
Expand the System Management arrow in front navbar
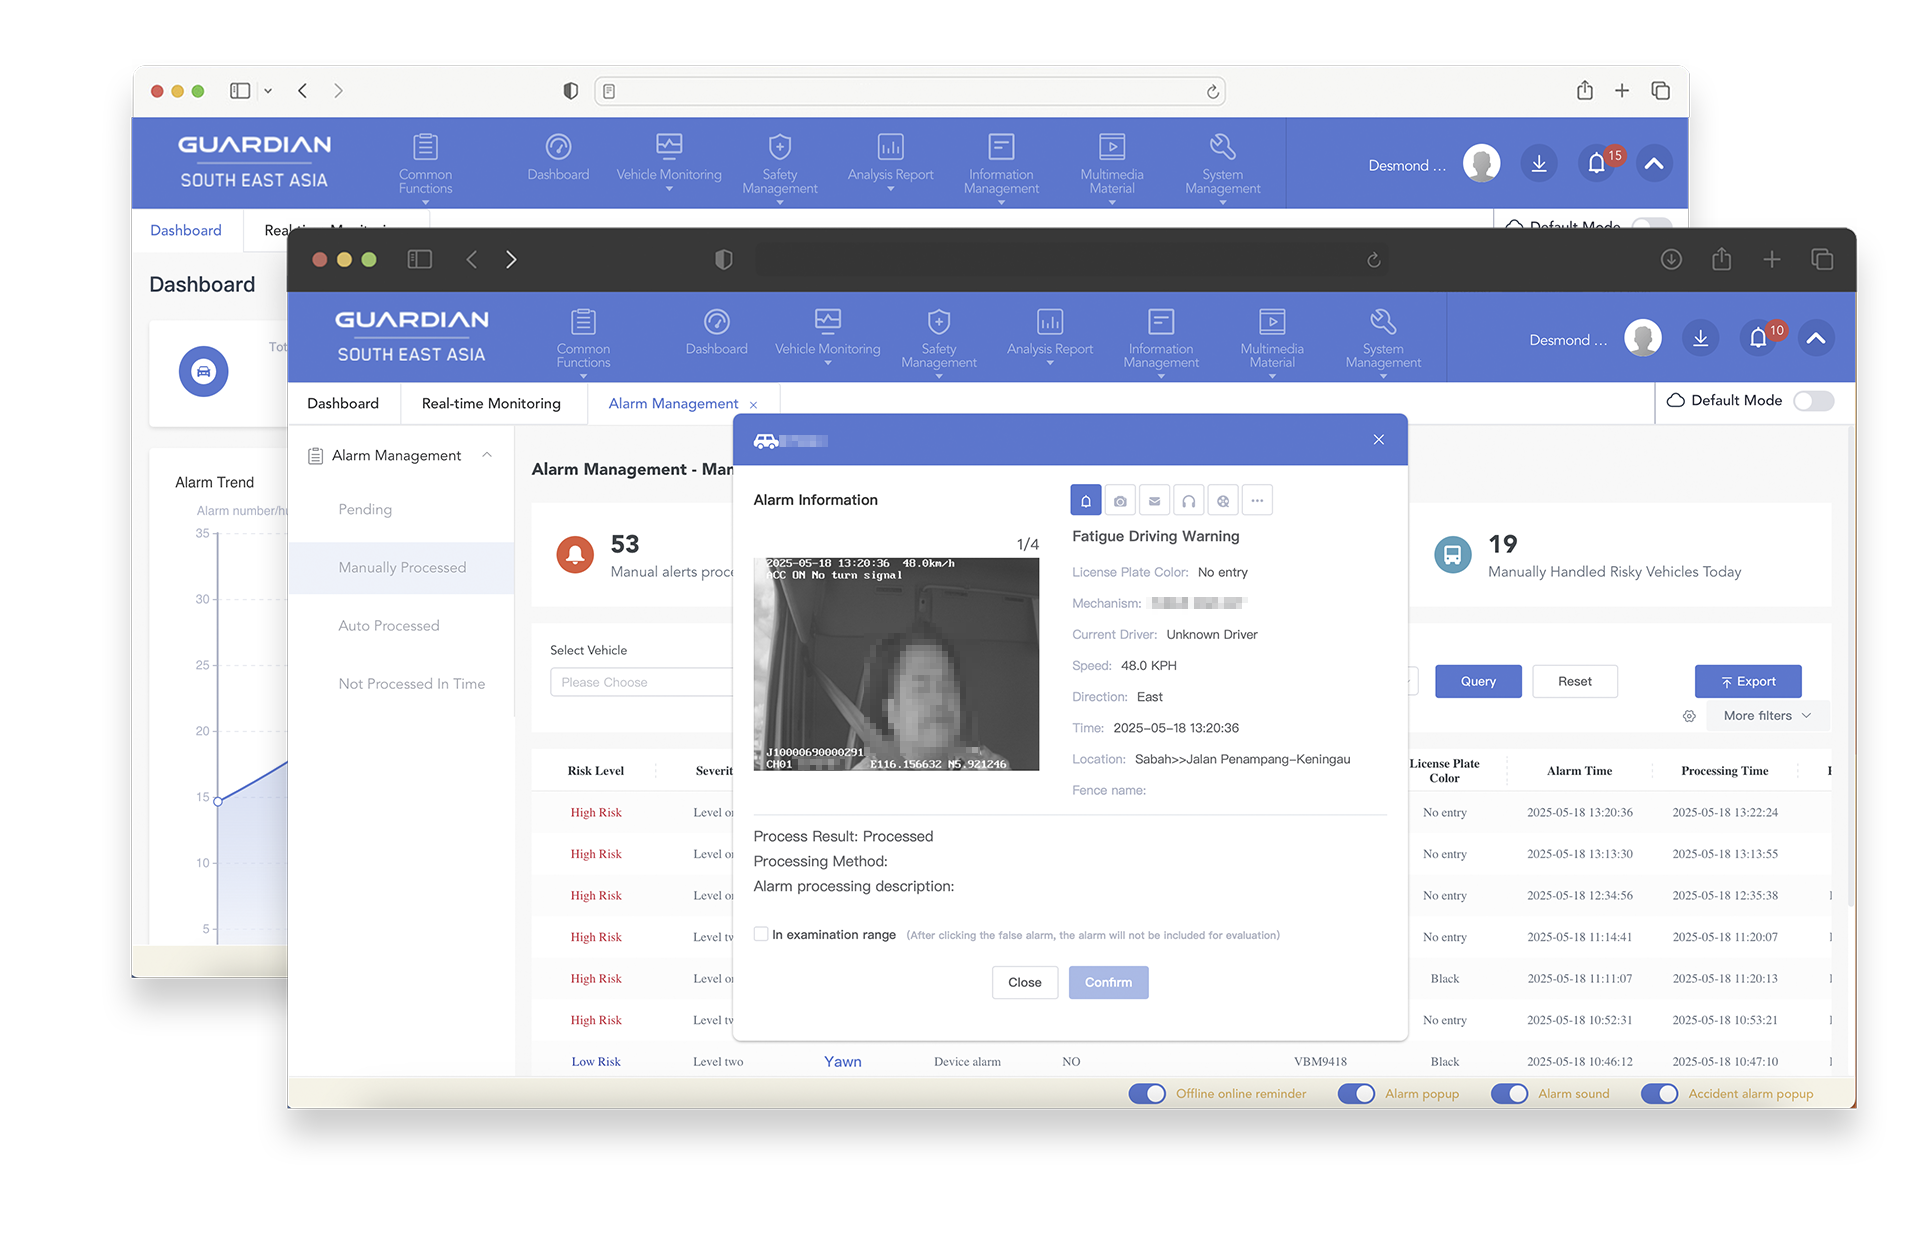tap(1383, 376)
